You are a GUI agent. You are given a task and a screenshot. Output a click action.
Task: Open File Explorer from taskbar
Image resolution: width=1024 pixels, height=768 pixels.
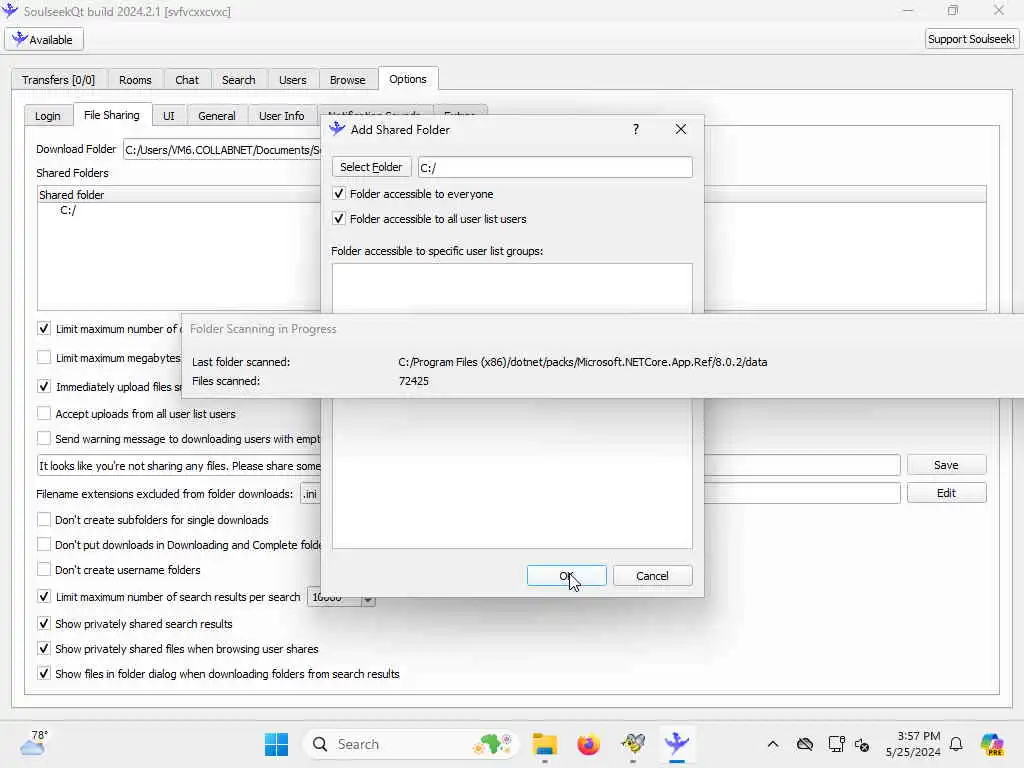[x=544, y=744]
